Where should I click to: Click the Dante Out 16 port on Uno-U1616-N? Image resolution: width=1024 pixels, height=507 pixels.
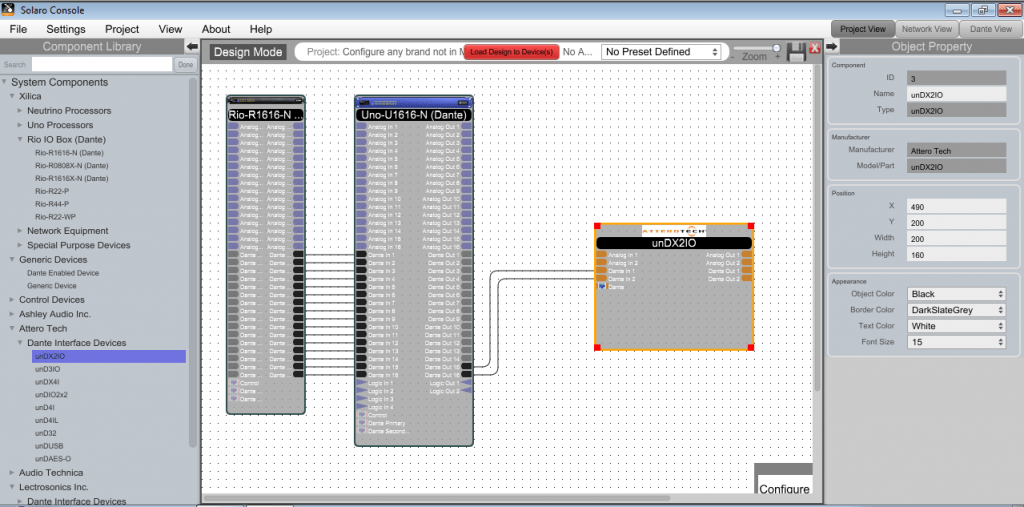(x=466, y=375)
